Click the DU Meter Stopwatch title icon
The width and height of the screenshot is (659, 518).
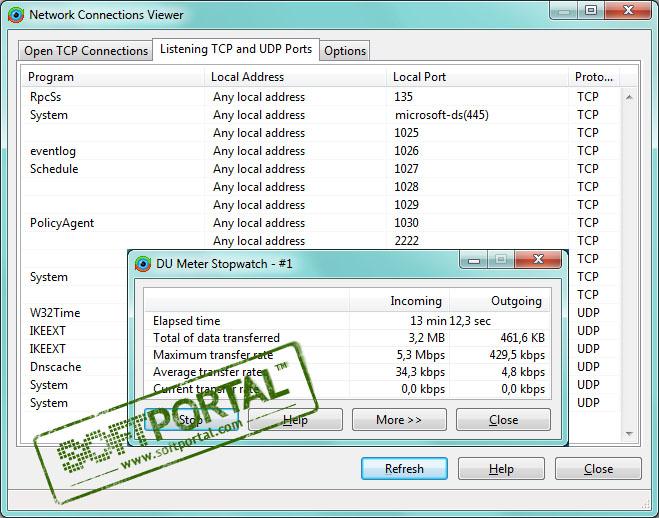coord(143,264)
